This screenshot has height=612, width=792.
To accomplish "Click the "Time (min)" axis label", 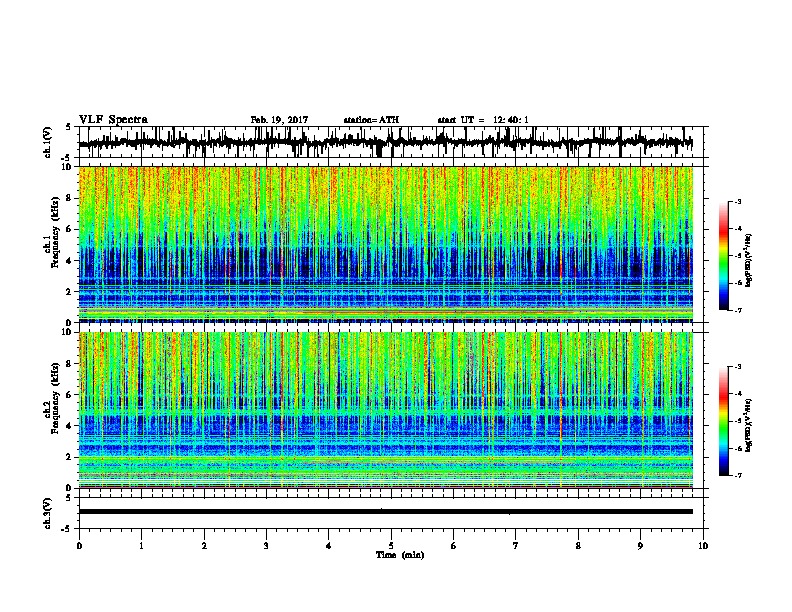I will pyautogui.click(x=400, y=555).
